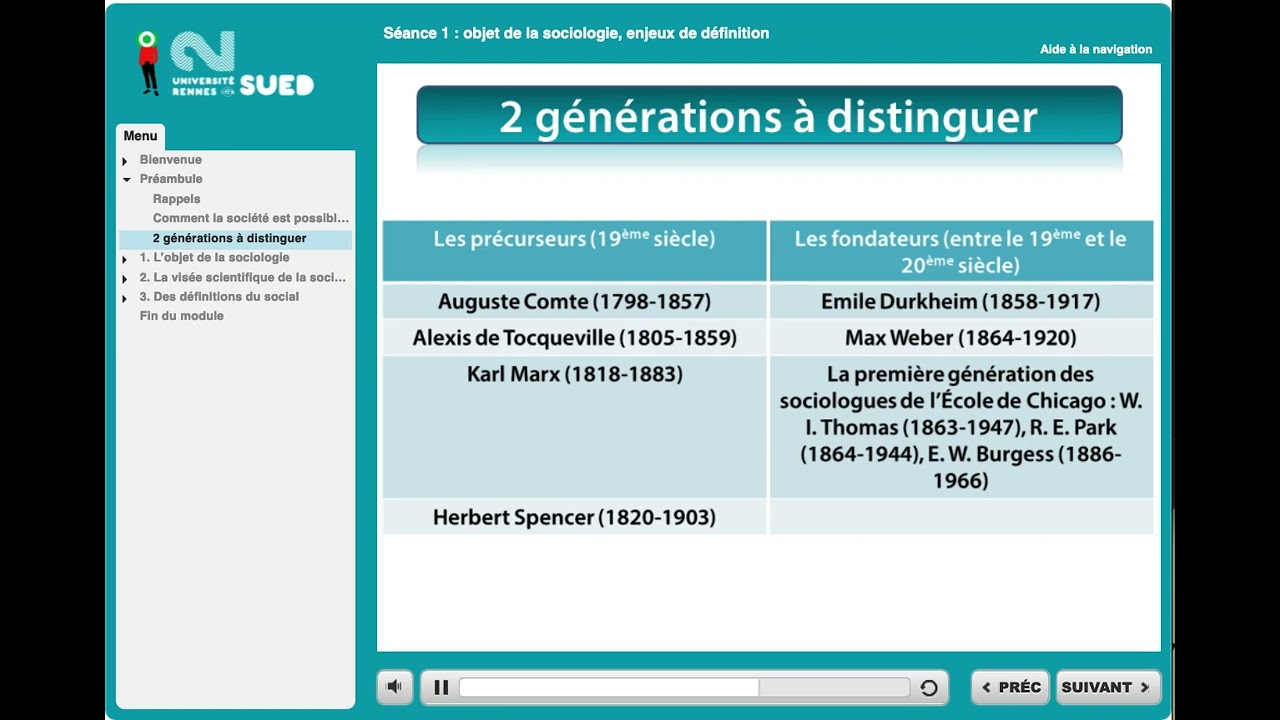Image resolution: width=1280 pixels, height=720 pixels.
Task: Open 2. La visée scientifique de la sociologie
Action: (x=242, y=278)
